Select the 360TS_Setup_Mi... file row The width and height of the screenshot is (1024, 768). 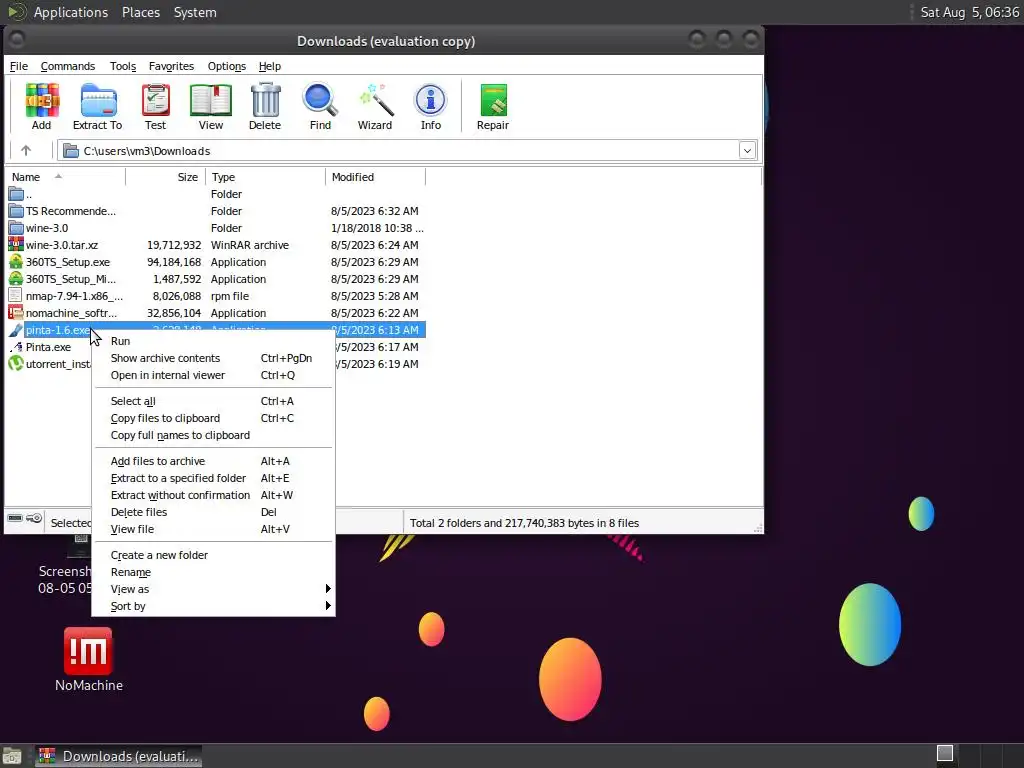pyautogui.click(x=216, y=279)
